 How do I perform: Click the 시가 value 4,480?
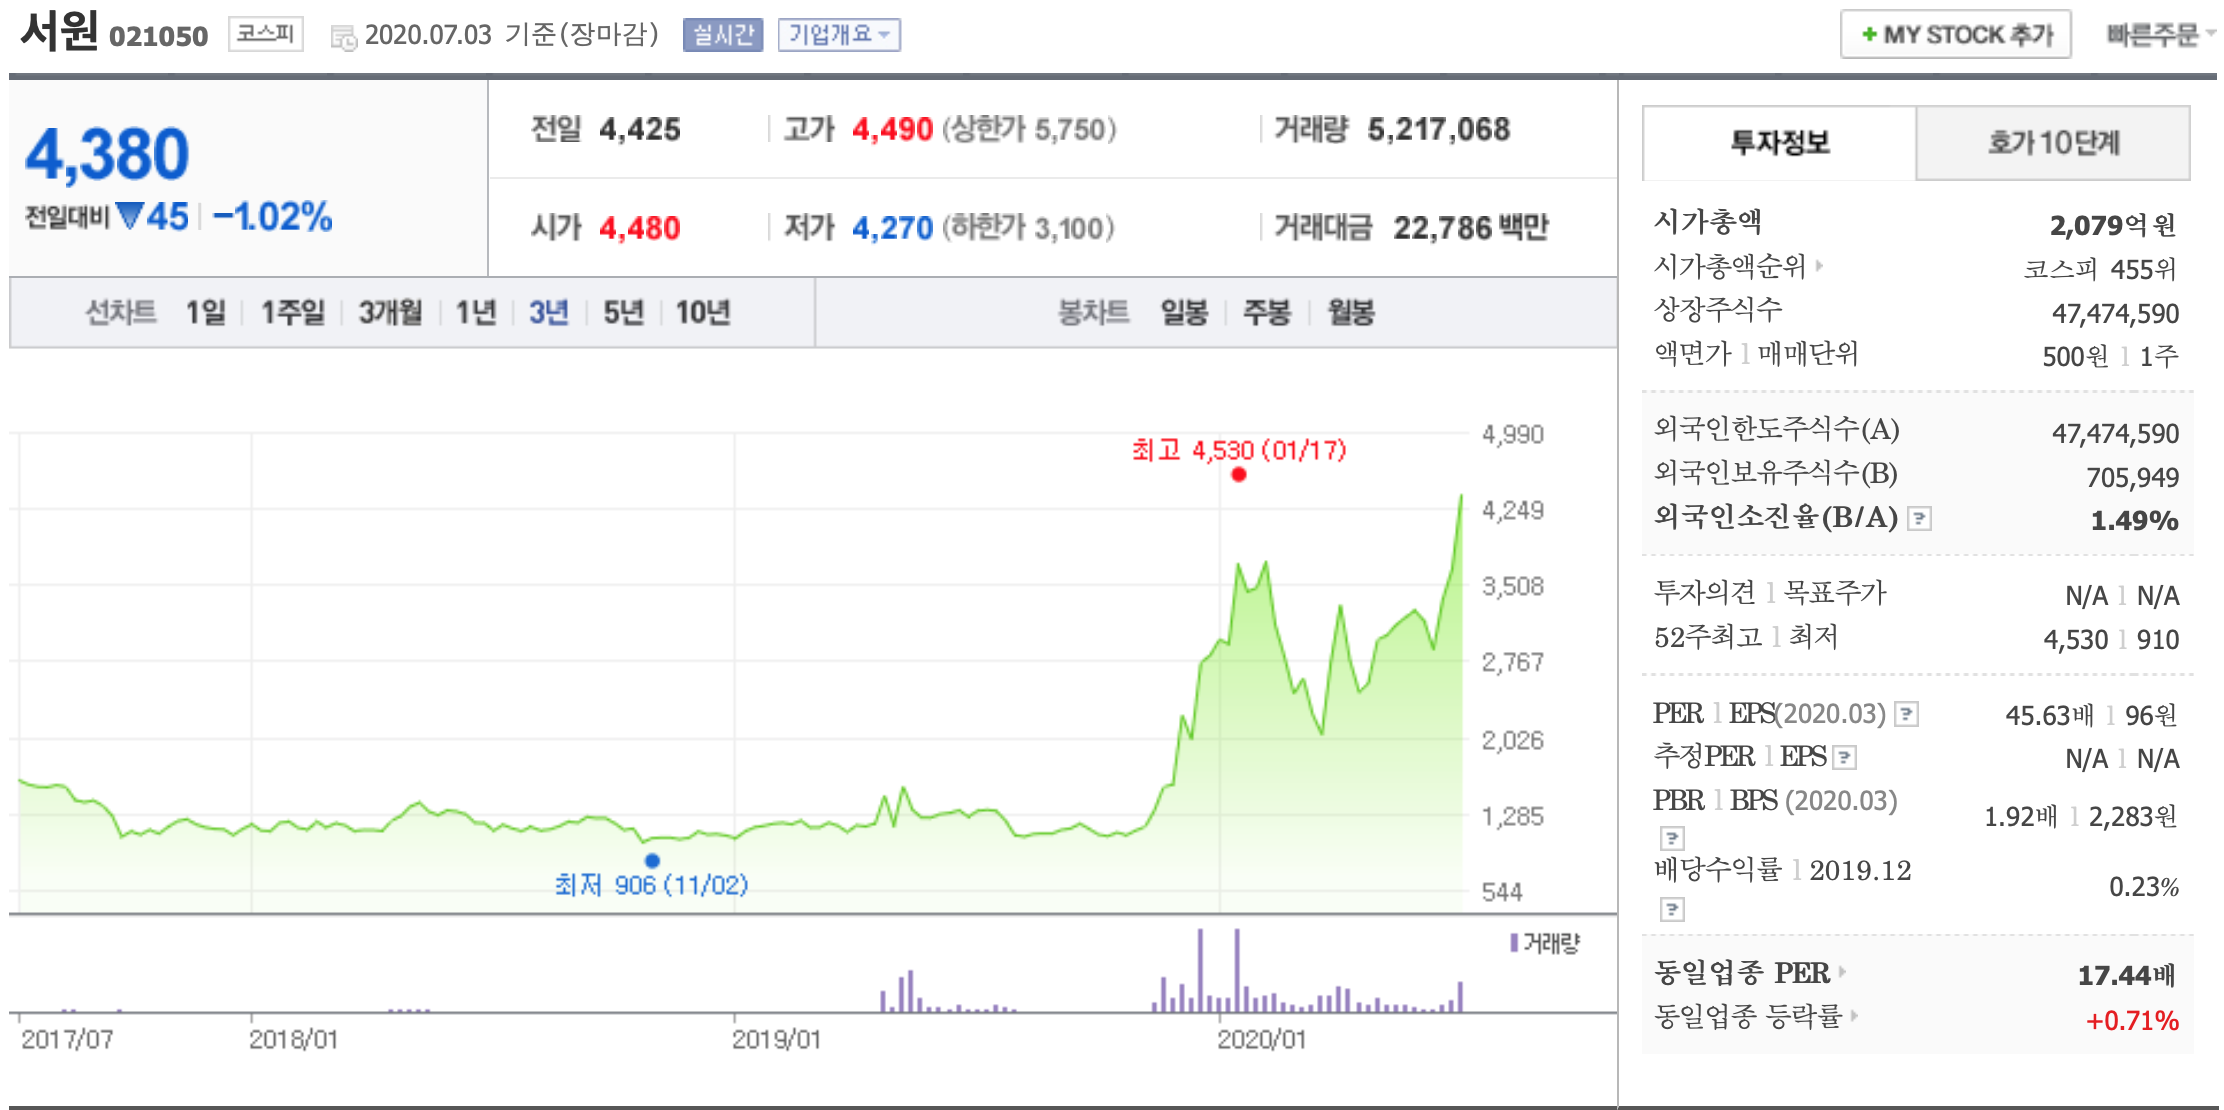(x=640, y=228)
